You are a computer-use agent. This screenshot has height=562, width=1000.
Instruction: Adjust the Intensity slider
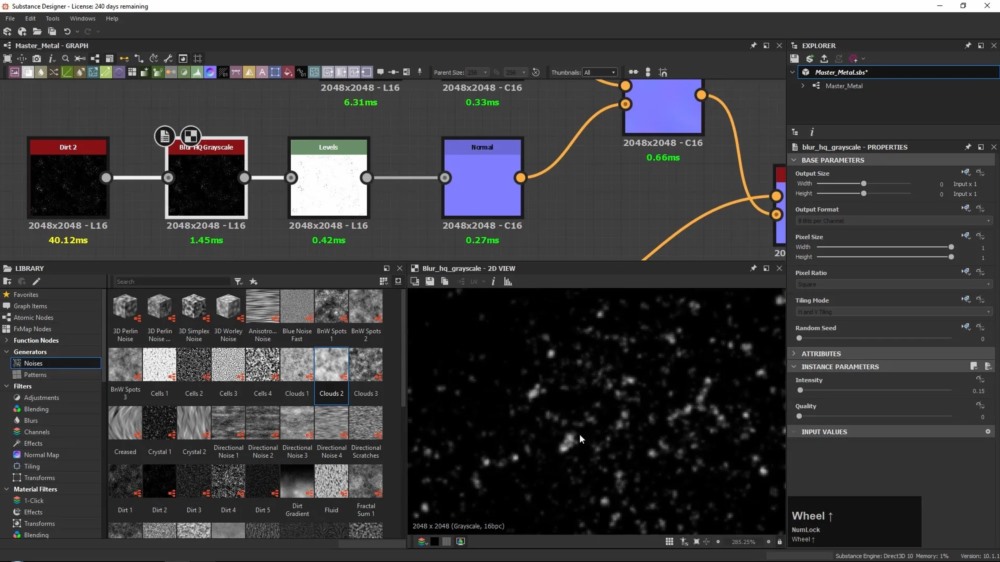[875, 390]
